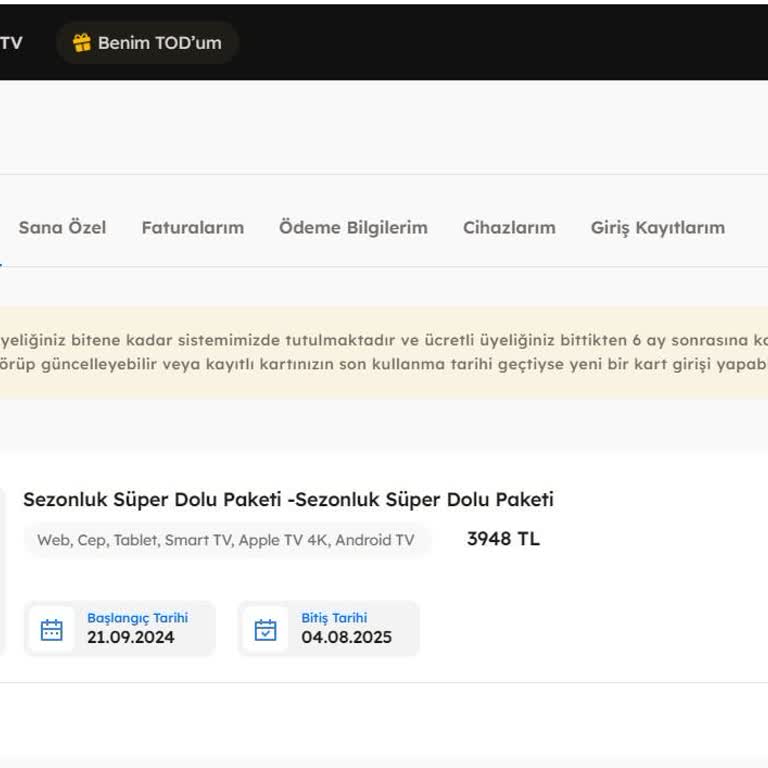Screen dimensions: 768x768
Task: Open the Benim TOD'um menu button
Action: (x=147, y=43)
